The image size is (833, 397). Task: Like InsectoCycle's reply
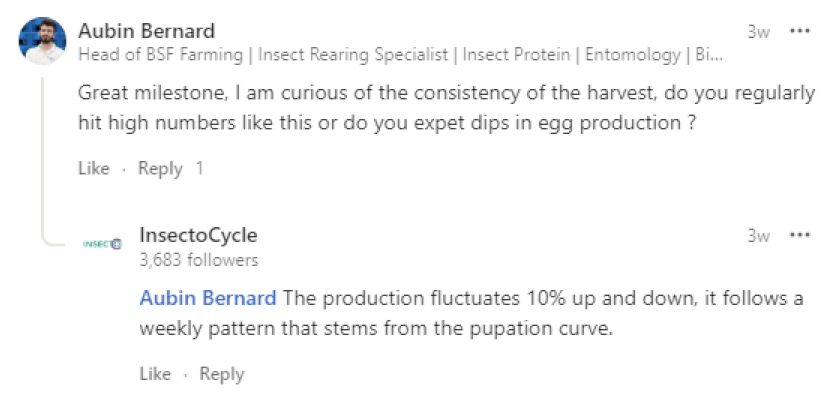[155, 374]
